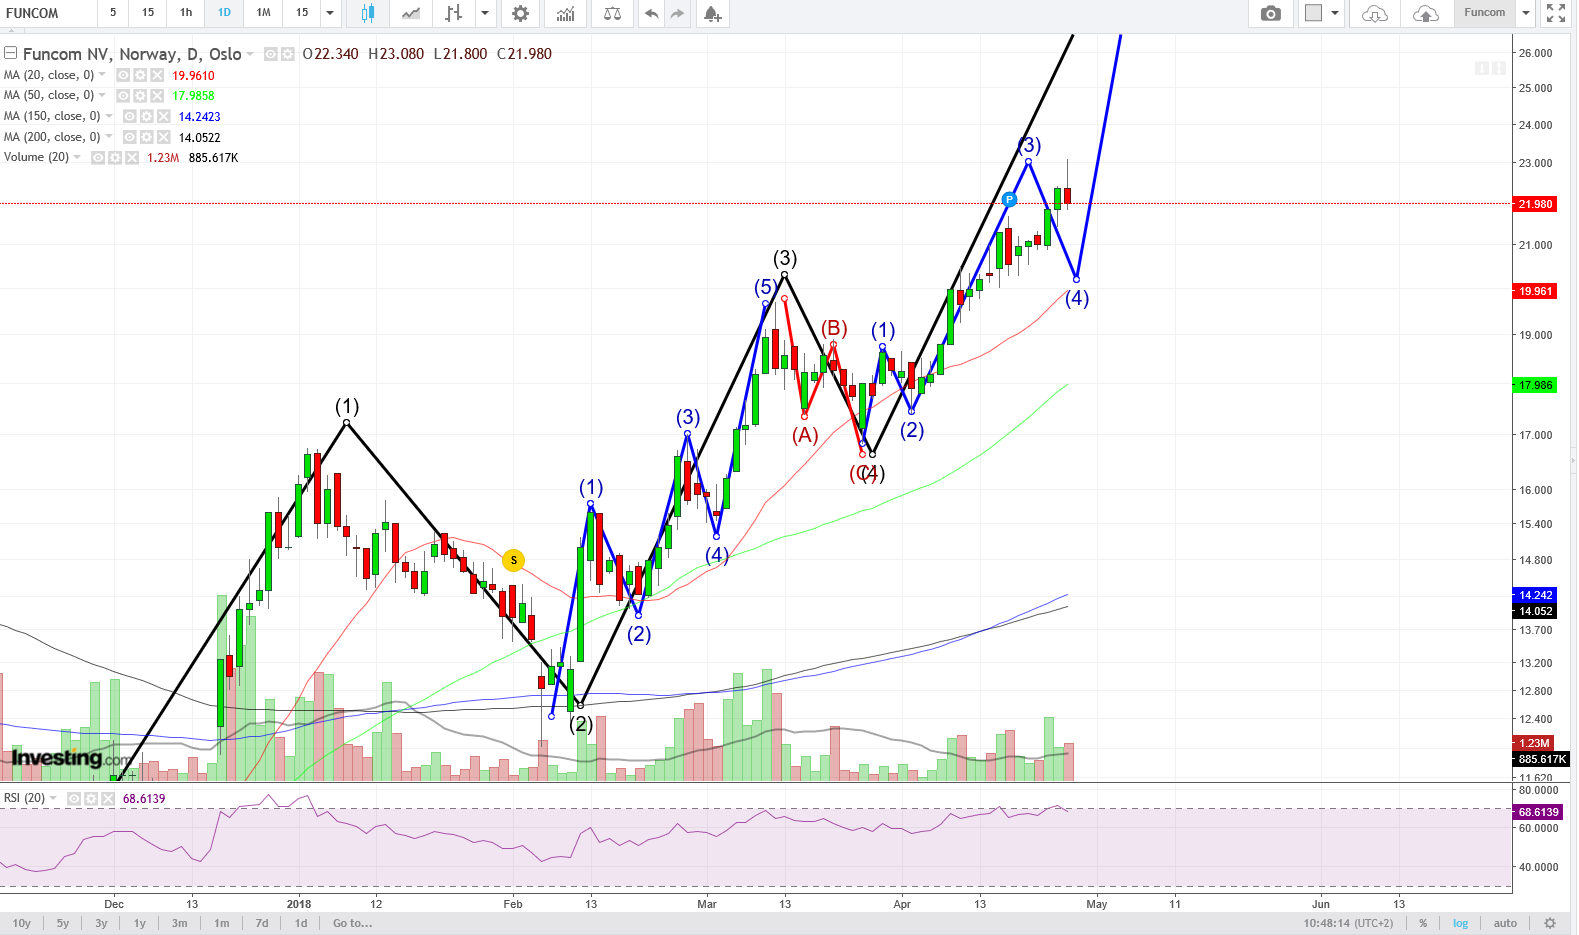Remove the MA (200, close, 0) indicator

tap(163, 137)
